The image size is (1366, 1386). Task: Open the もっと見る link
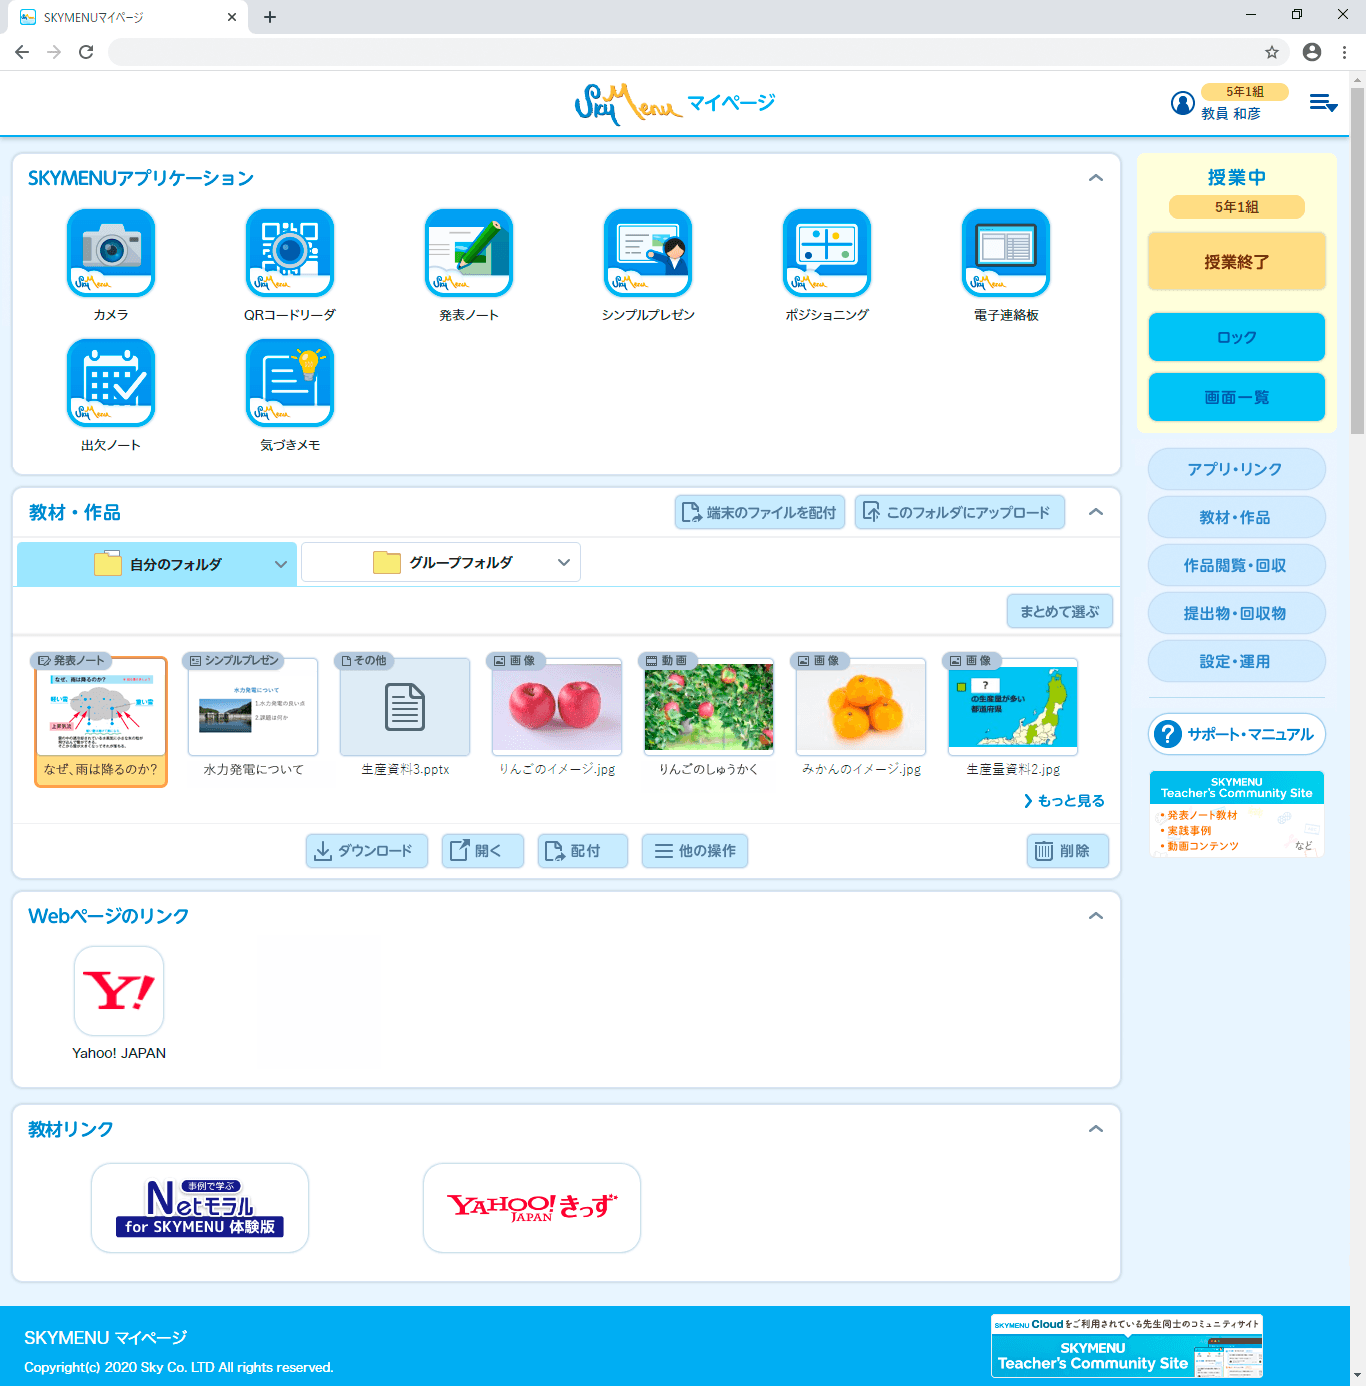[1063, 800]
